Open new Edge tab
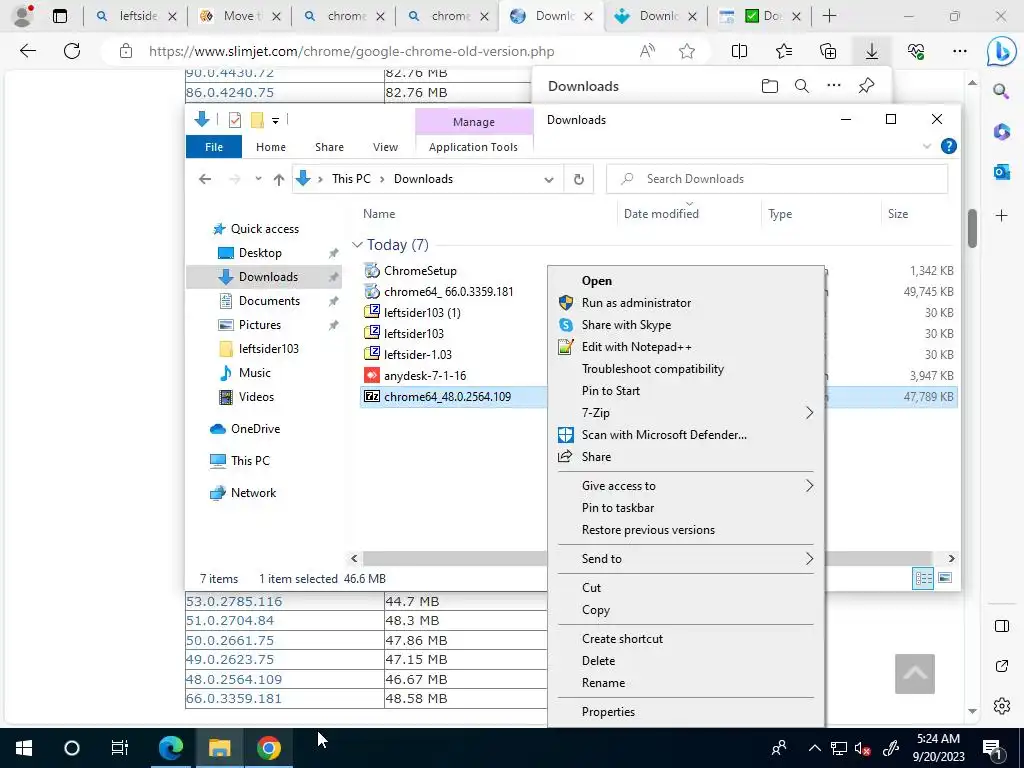 (829, 16)
